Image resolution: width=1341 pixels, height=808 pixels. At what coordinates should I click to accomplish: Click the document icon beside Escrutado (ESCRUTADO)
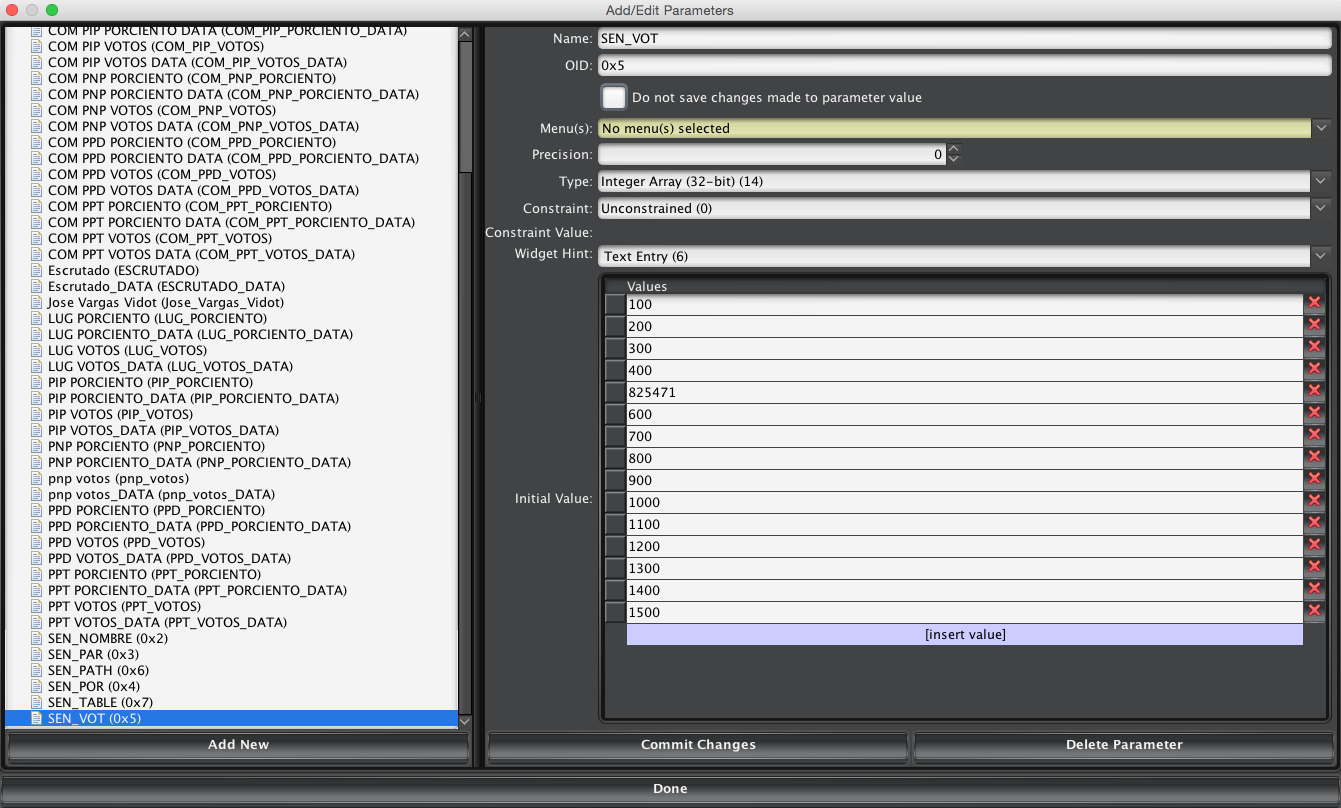(x=37, y=270)
